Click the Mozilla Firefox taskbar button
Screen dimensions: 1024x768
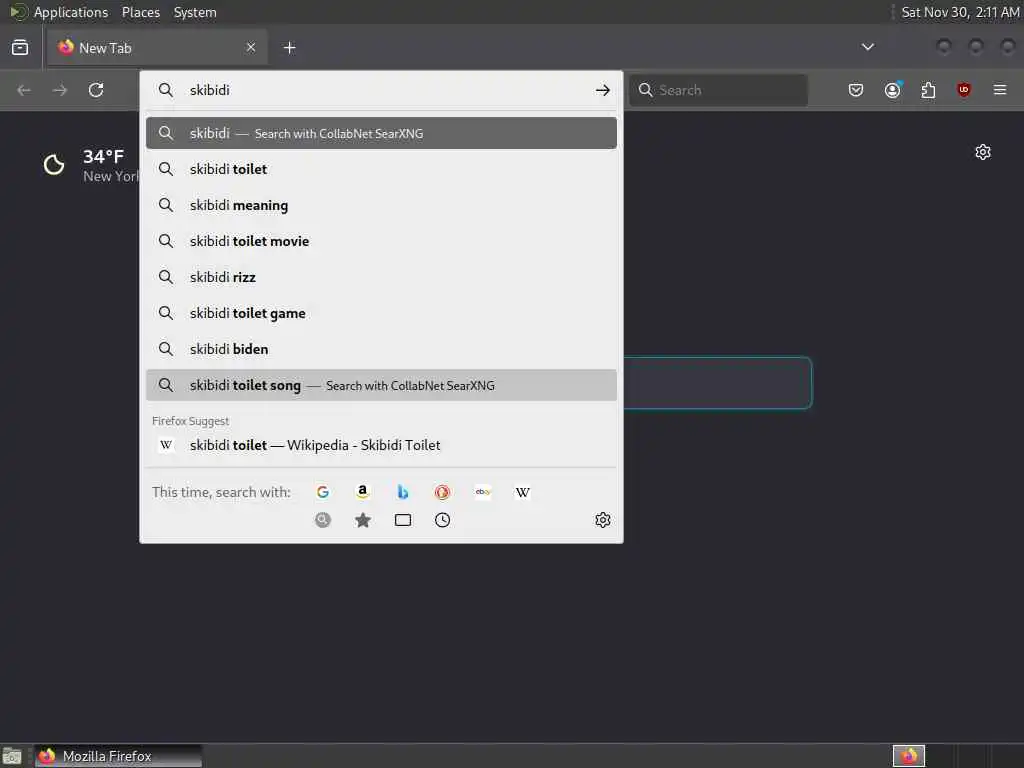118,756
